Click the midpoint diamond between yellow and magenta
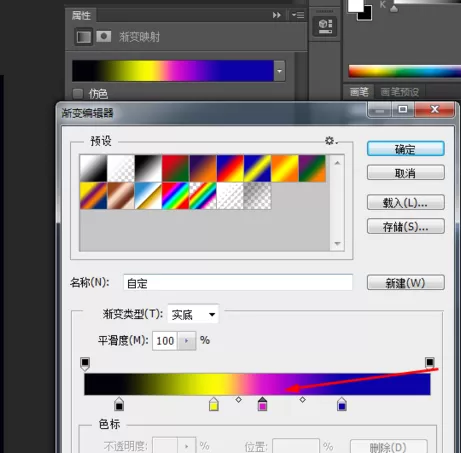 click(x=238, y=399)
